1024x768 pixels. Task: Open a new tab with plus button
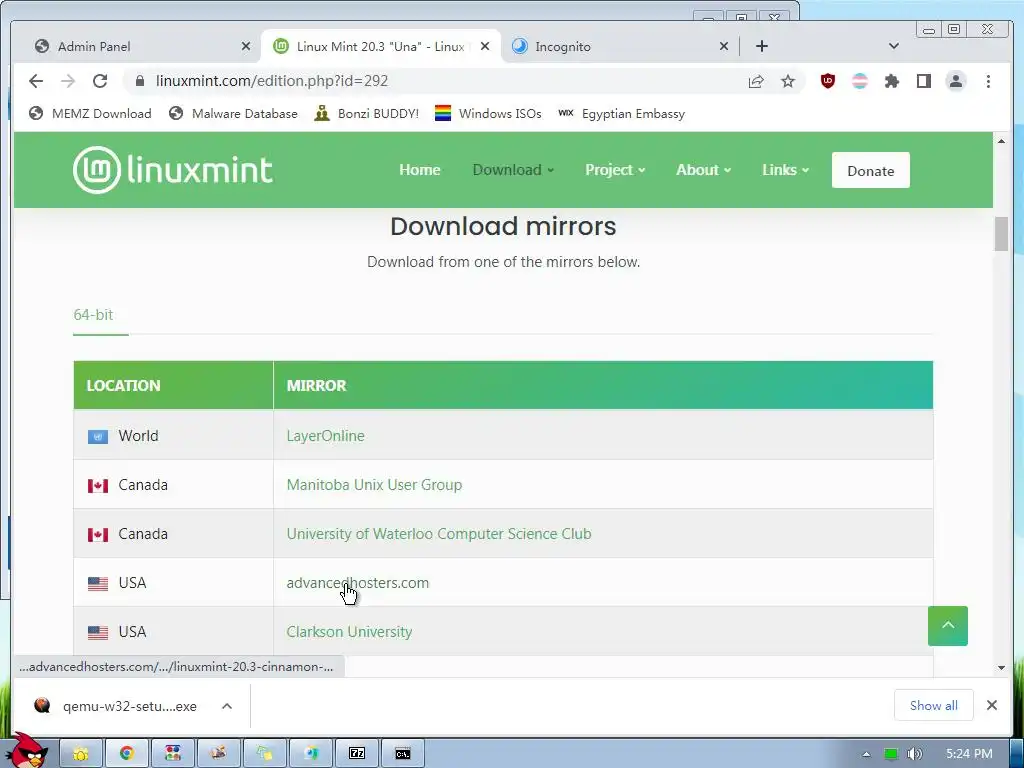(761, 46)
